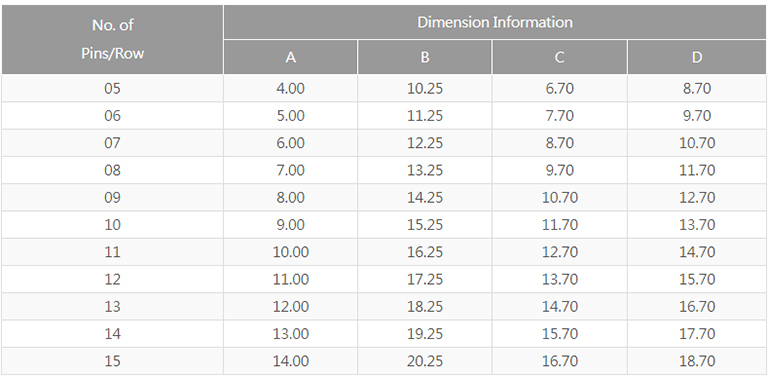Image resolution: width=768 pixels, height=380 pixels.
Task: Click the 17.25 cell in column B
Action: (x=425, y=279)
